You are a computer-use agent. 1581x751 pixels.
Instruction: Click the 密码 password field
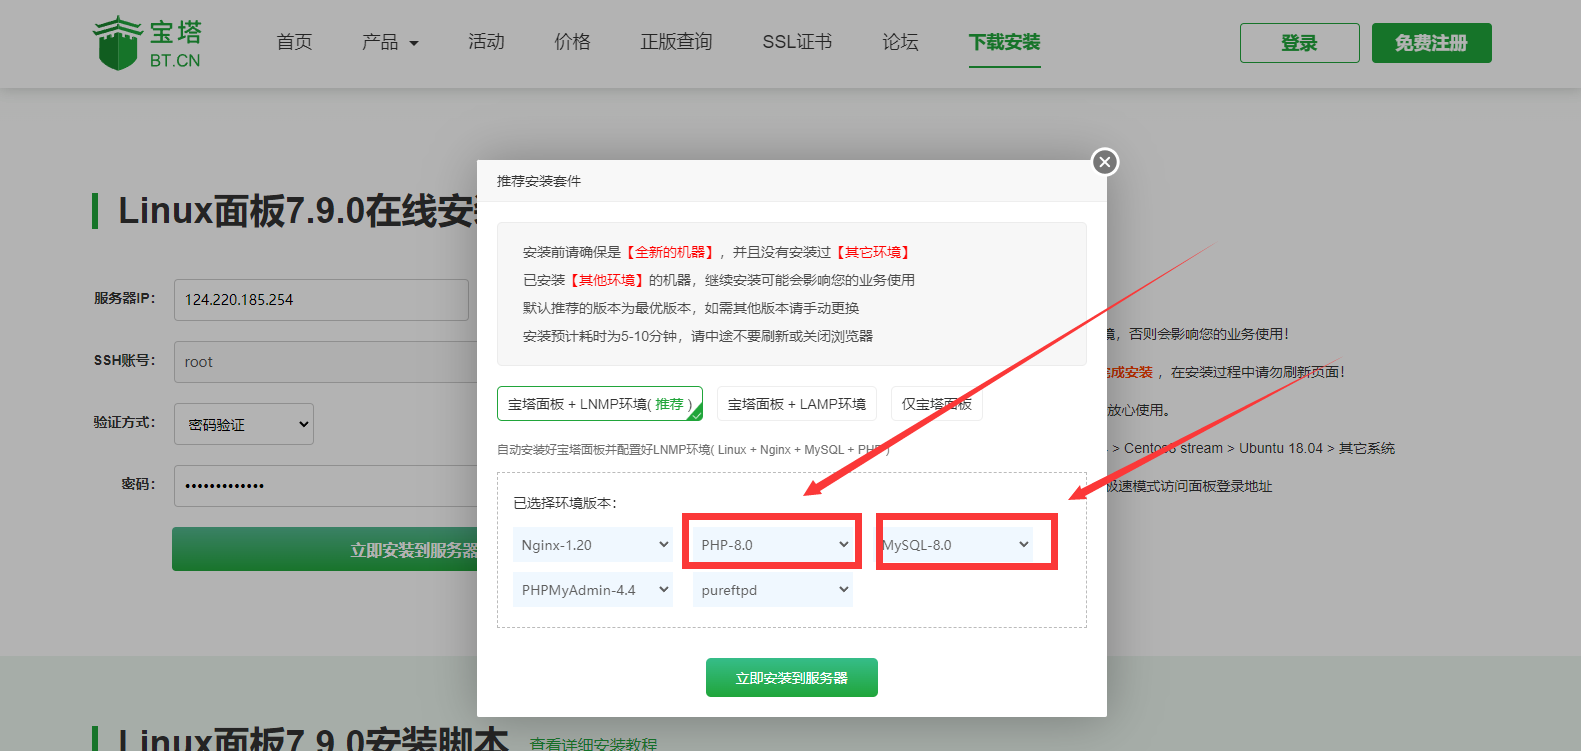coord(325,486)
